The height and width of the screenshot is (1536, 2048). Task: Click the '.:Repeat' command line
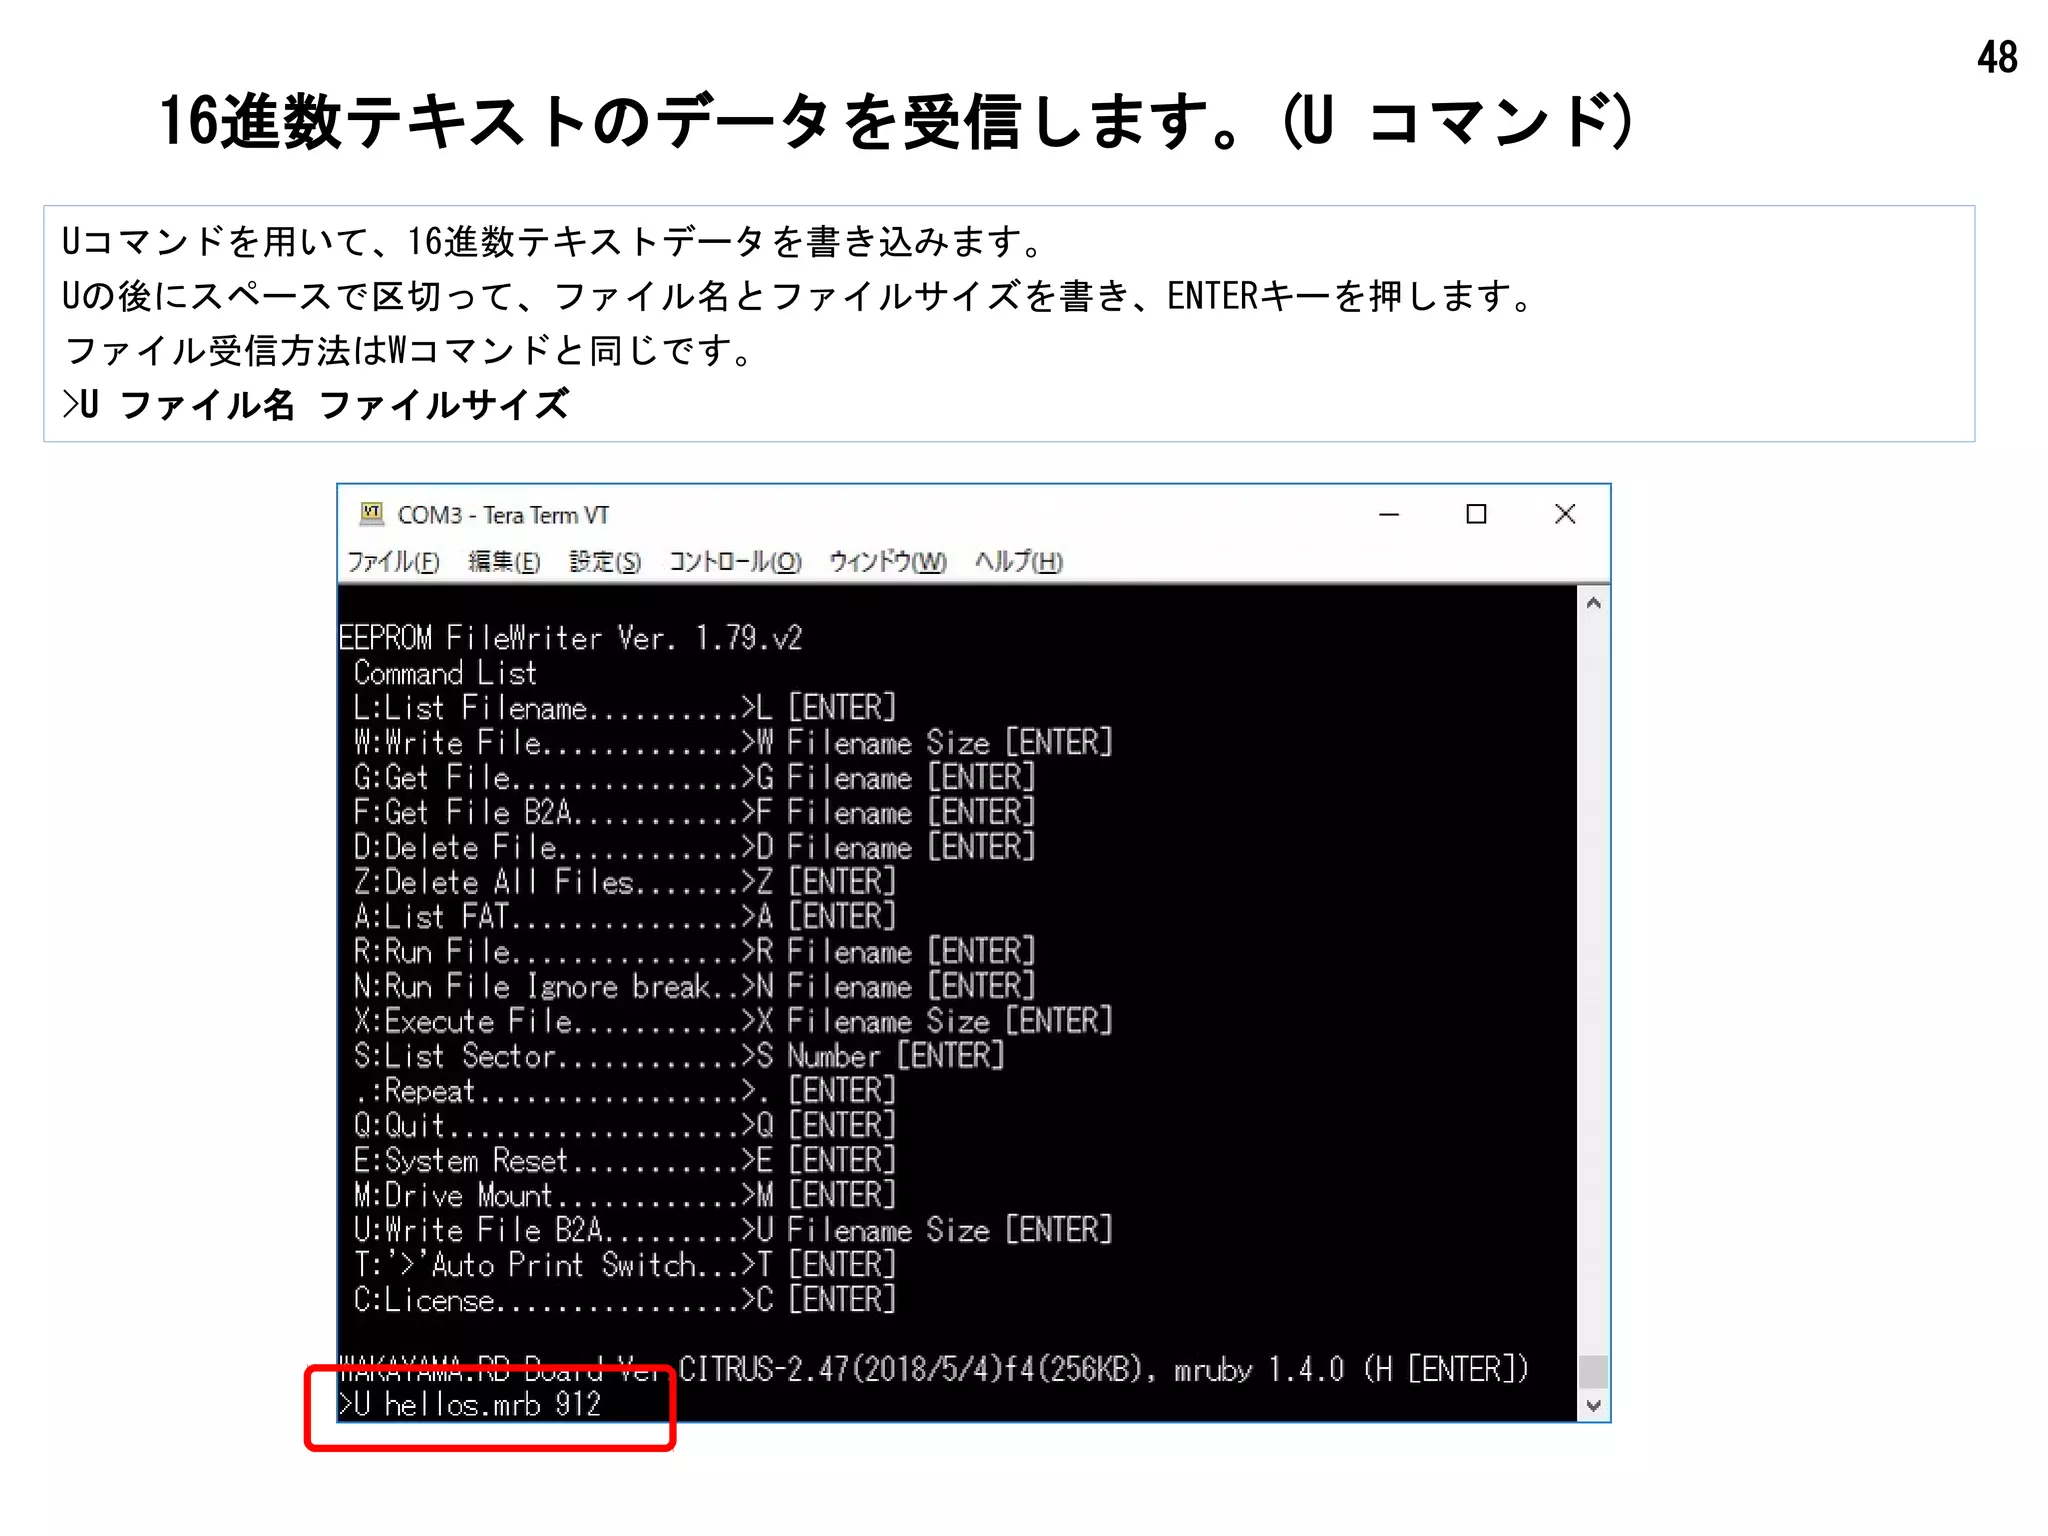[625, 1091]
